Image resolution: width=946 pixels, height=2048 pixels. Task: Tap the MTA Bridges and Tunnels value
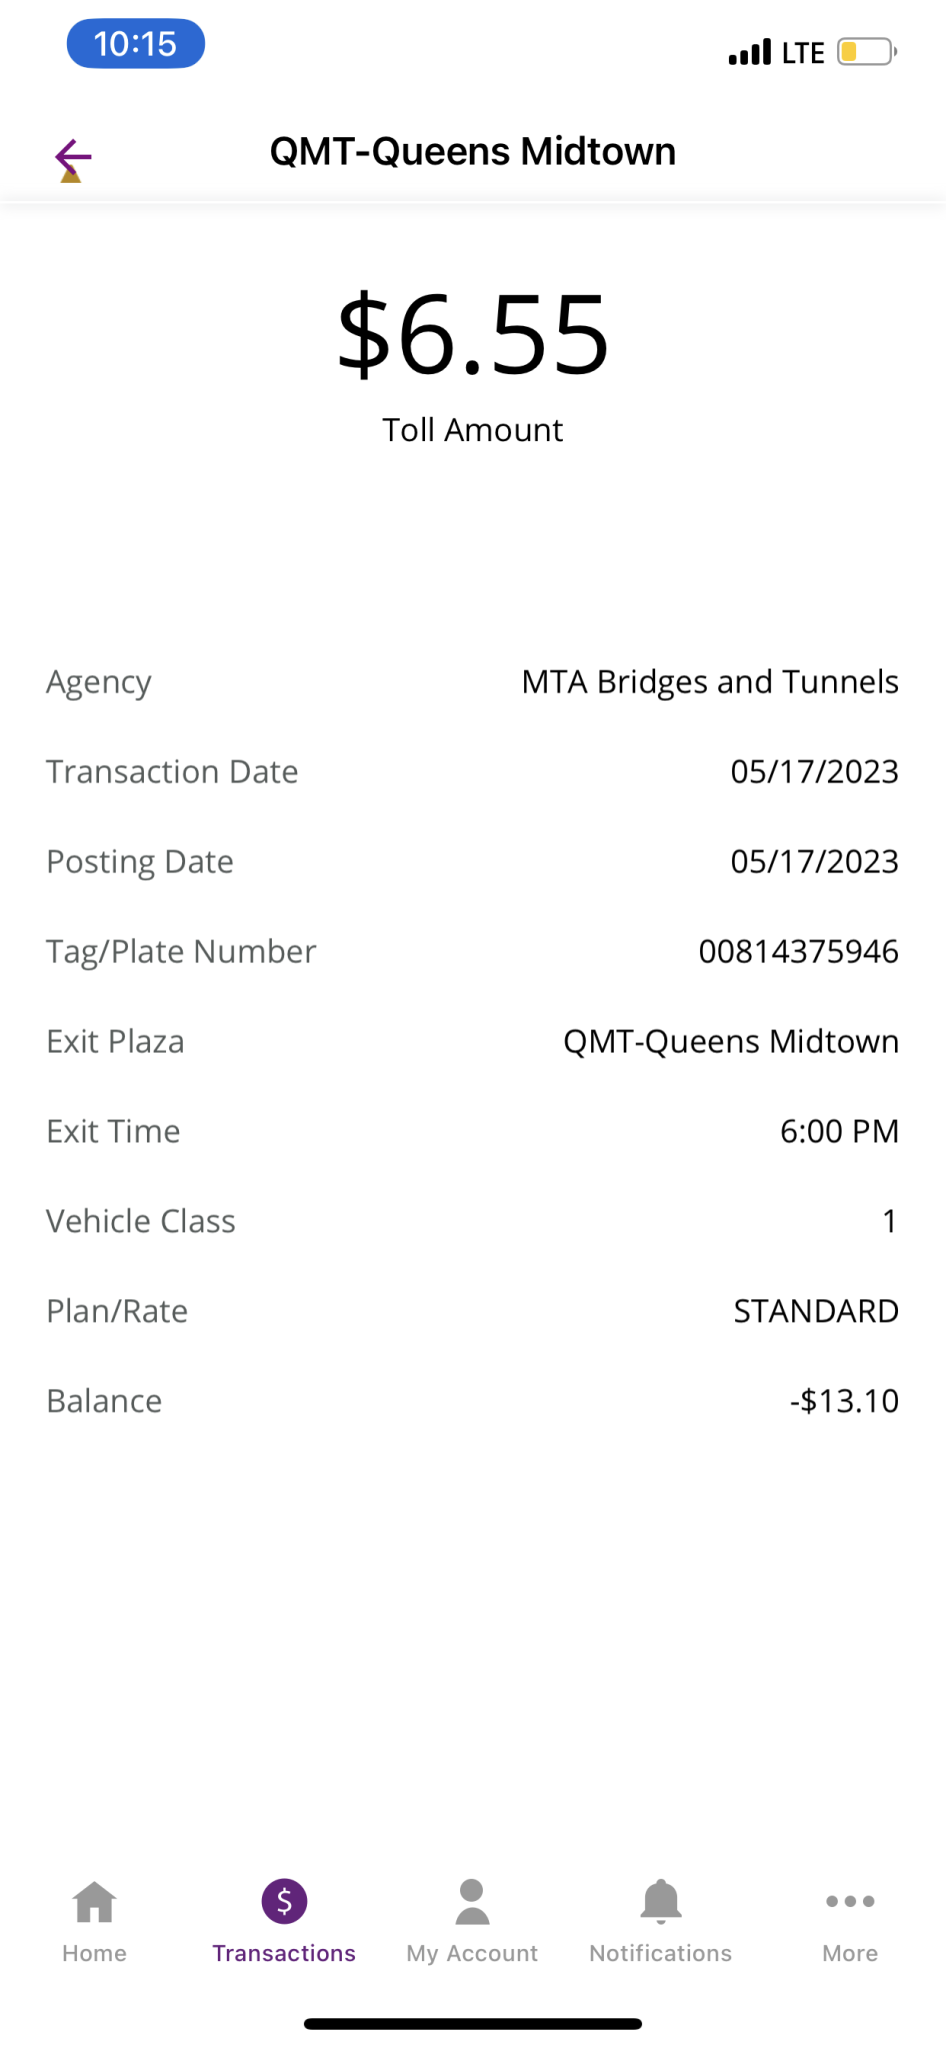(710, 682)
